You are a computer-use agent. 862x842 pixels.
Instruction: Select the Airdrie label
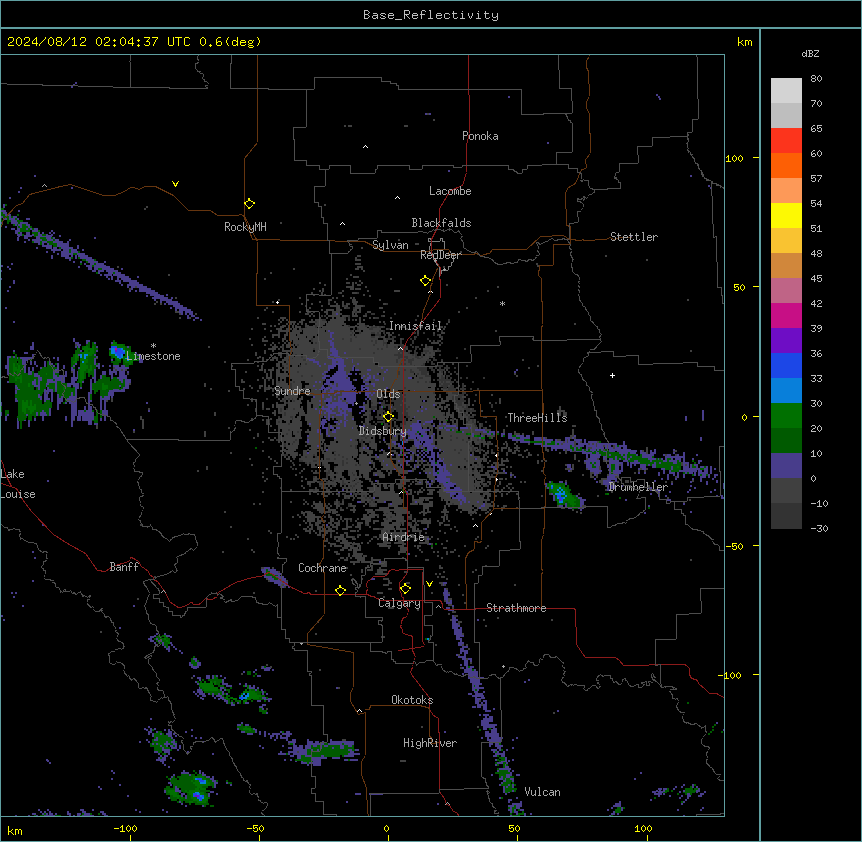pos(404,537)
